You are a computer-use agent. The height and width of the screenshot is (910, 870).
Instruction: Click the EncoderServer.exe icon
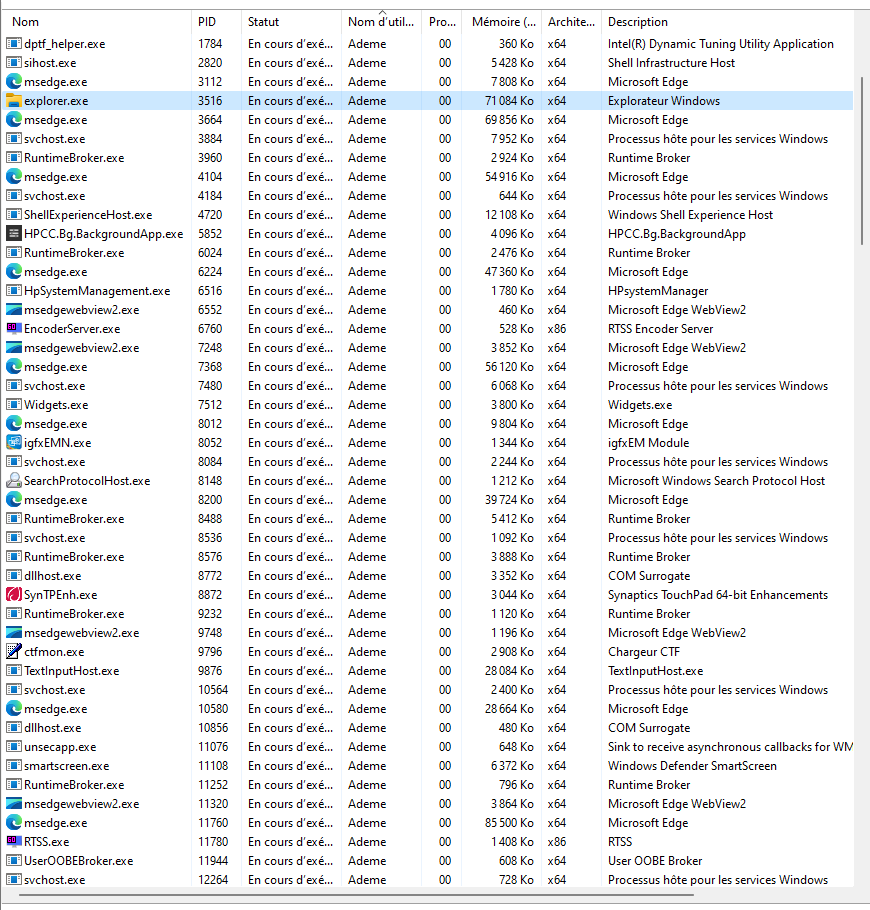click(13, 329)
